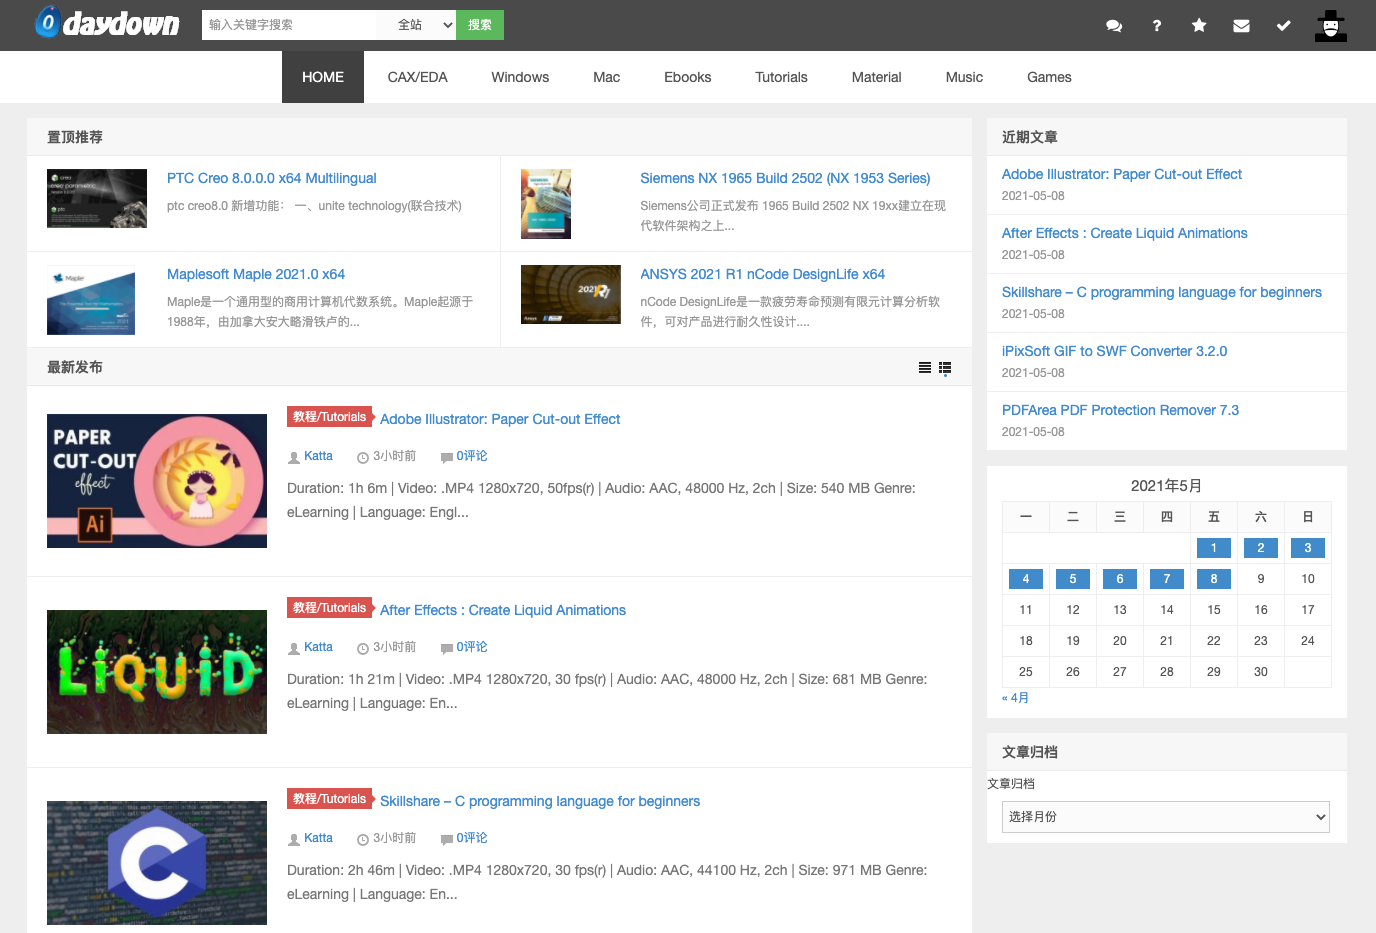Open the envelope messages icon
Viewport: 1376px width, 933px height.
(1241, 26)
